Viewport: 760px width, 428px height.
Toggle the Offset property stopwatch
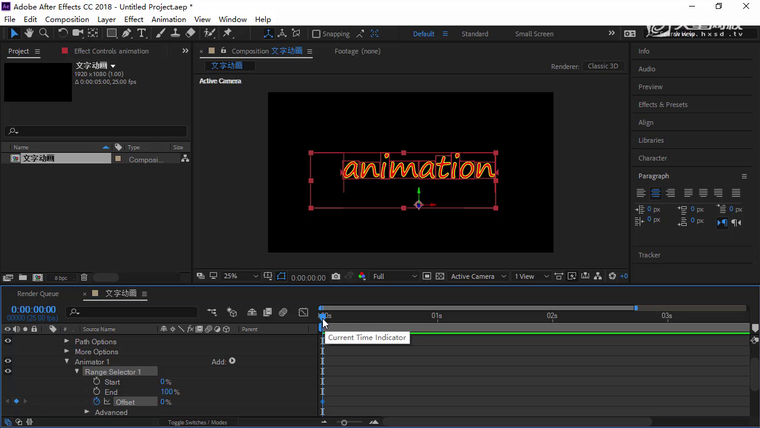pyautogui.click(x=97, y=402)
